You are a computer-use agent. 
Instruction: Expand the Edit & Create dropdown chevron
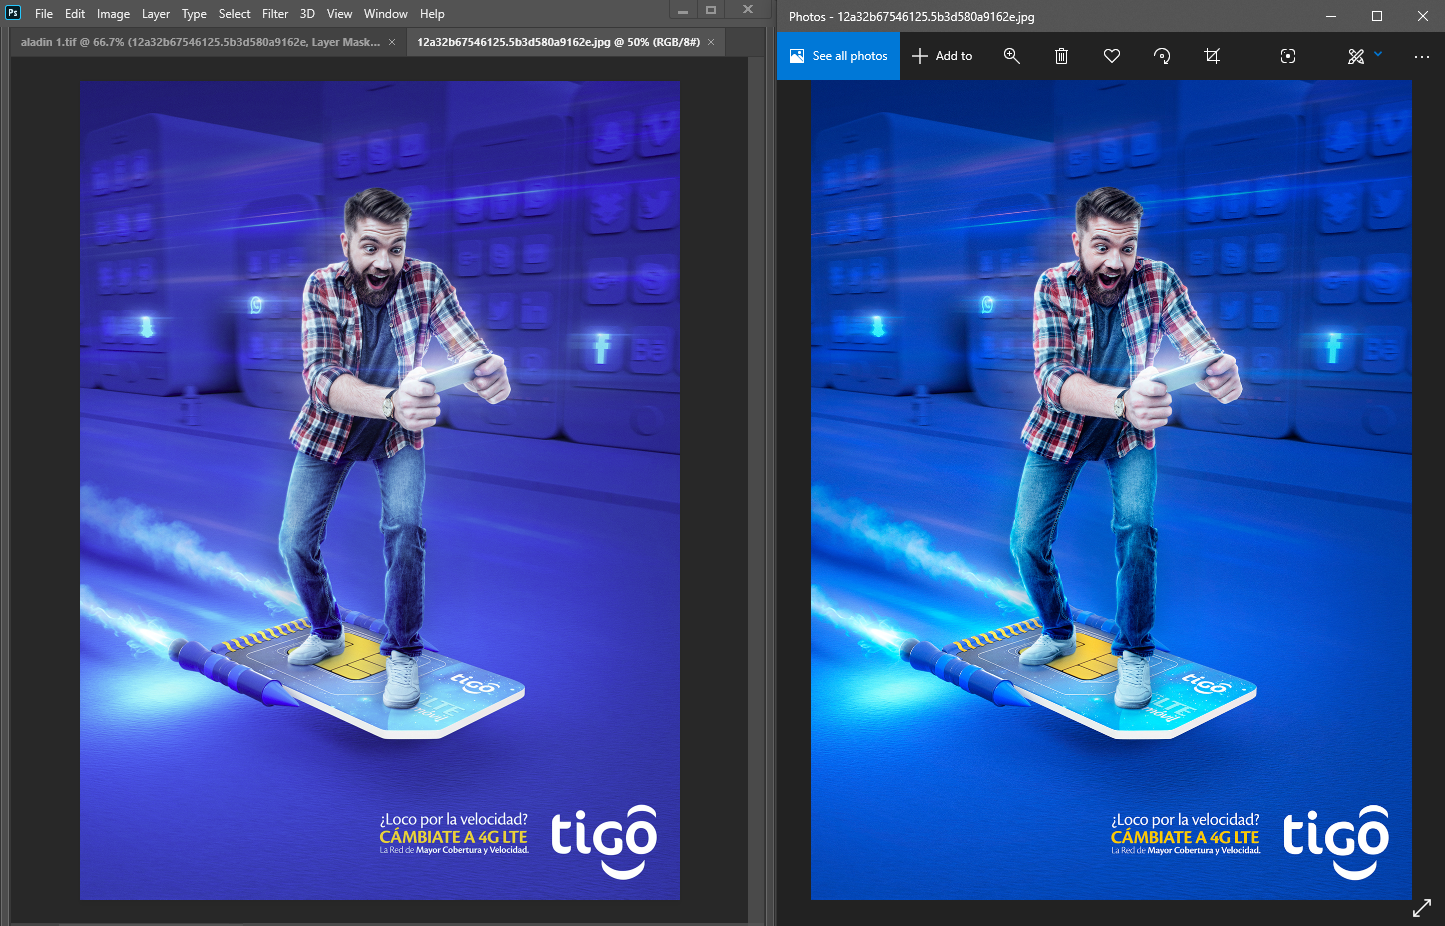coord(1378,54)
